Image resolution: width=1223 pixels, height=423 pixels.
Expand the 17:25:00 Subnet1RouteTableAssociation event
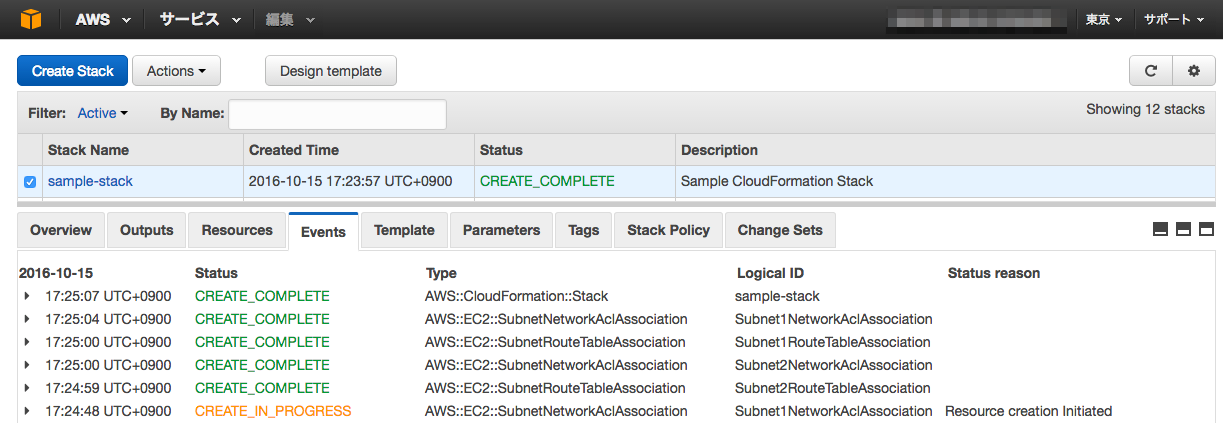28,342
